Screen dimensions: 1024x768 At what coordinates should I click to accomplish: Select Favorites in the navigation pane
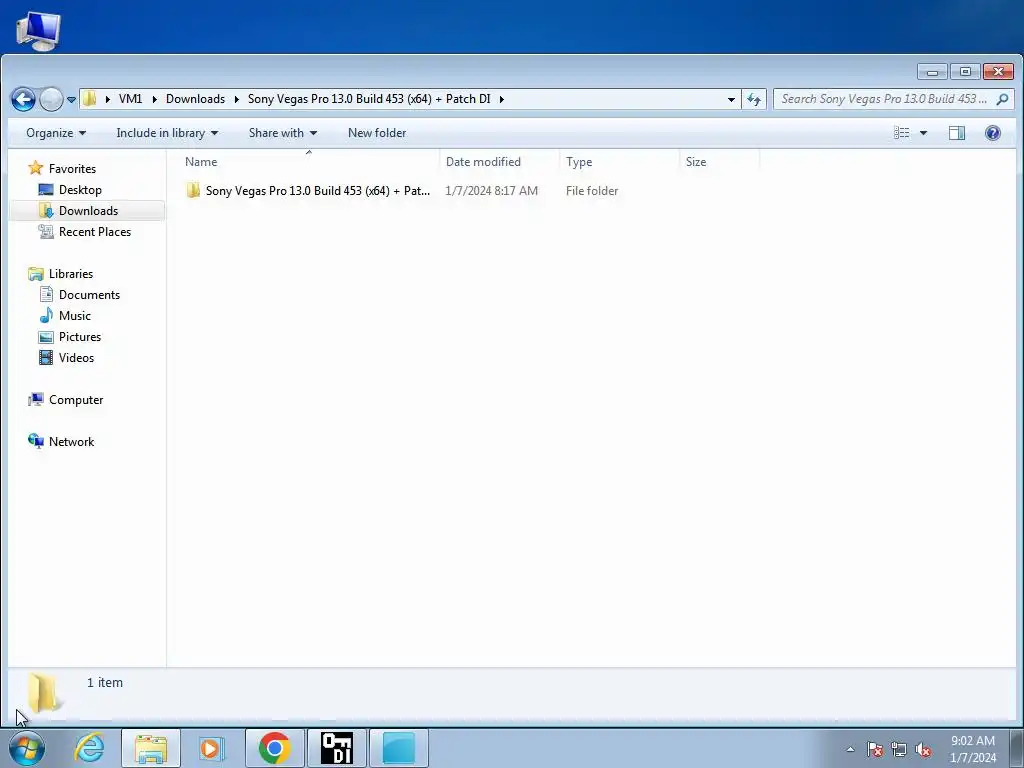(x=72, y=168)
